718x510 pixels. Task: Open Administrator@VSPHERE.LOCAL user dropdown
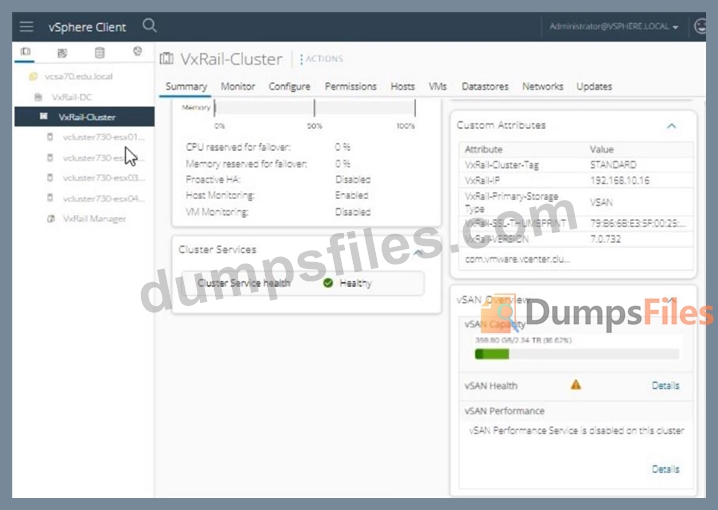click(614, 27)
